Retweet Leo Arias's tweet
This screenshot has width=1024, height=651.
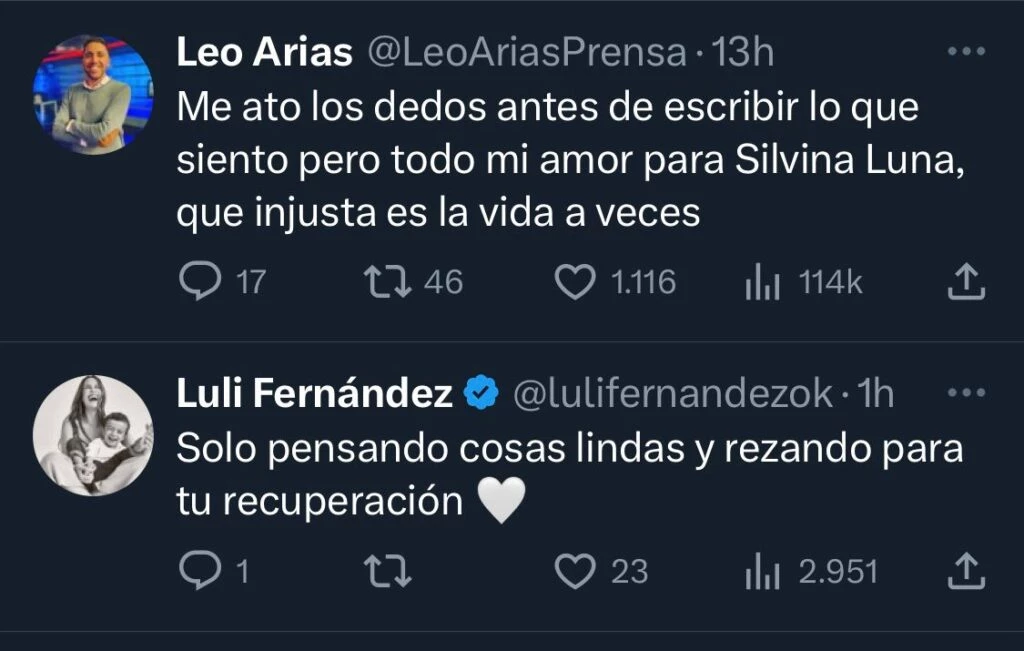[386, 282]
